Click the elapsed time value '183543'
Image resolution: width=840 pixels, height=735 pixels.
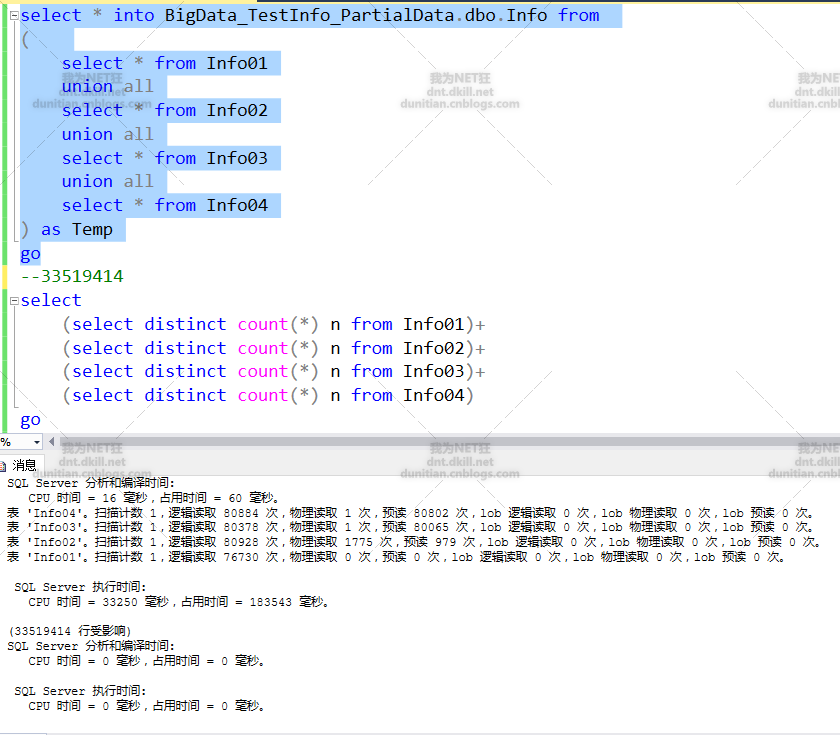pyautogui.click(x=271, y=602)
